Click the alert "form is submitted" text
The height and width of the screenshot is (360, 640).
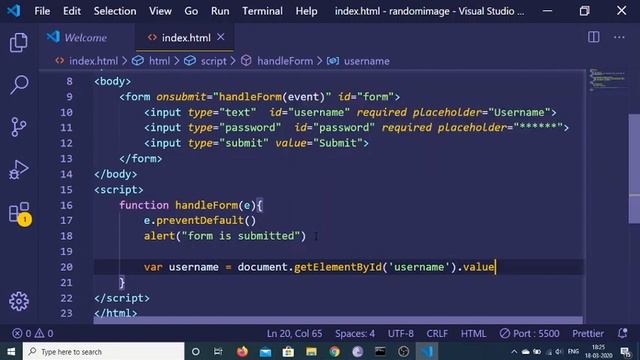point(241,236)
